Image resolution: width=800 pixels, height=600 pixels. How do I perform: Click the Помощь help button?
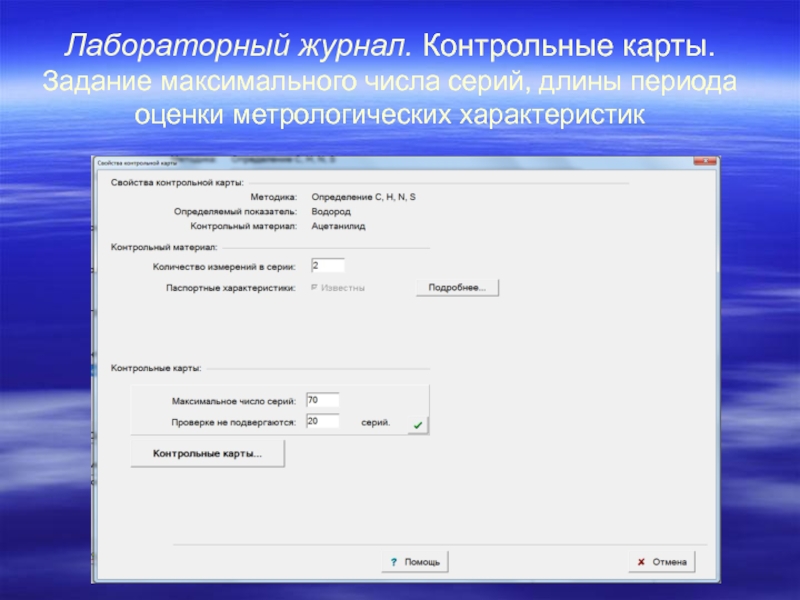pos(415,562)
